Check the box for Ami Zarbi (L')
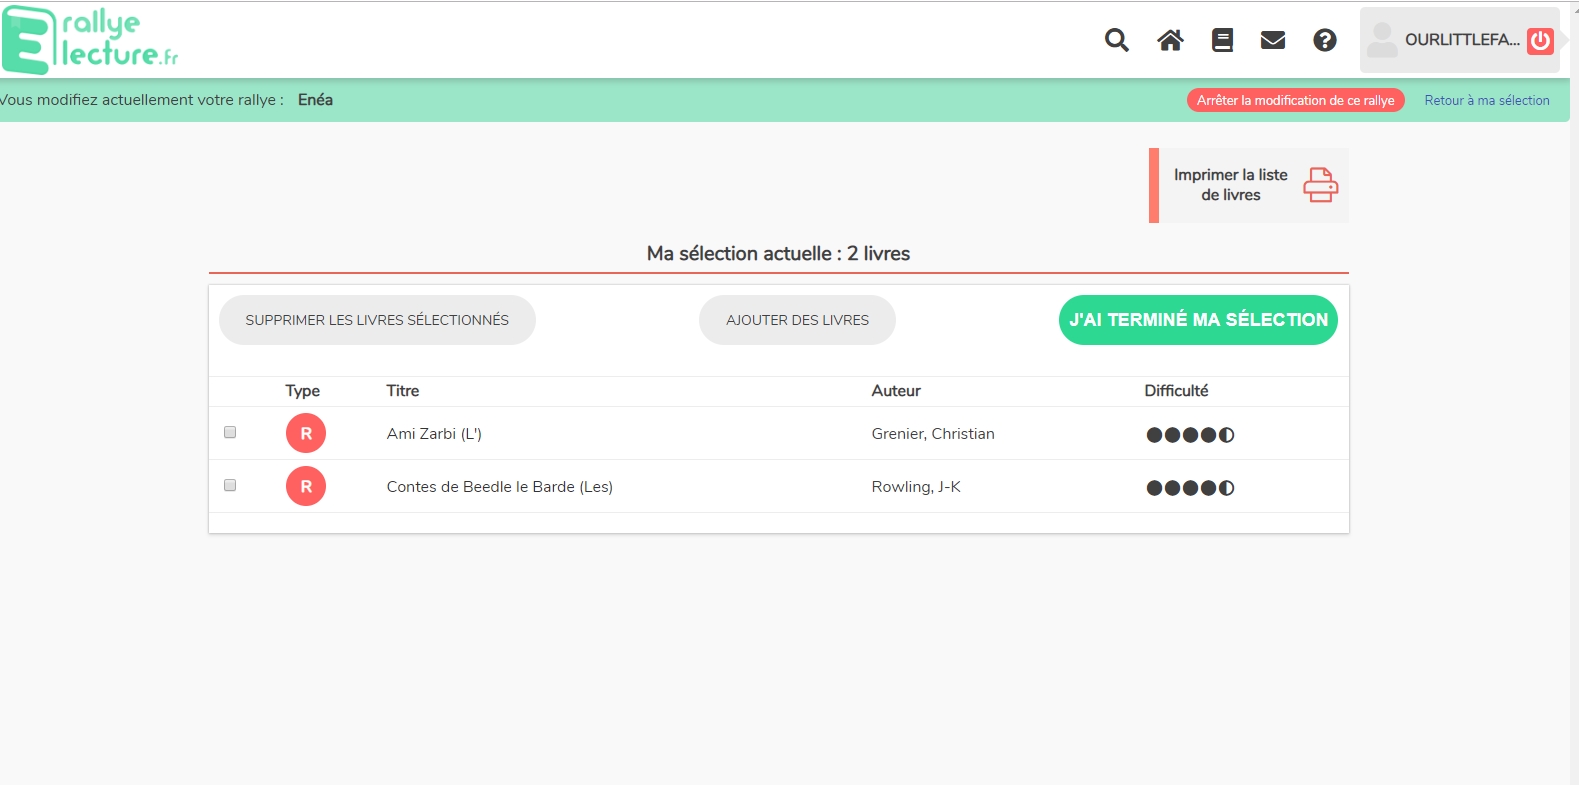Viewport: 1579px width, 785px height. [x=230, y=432]
